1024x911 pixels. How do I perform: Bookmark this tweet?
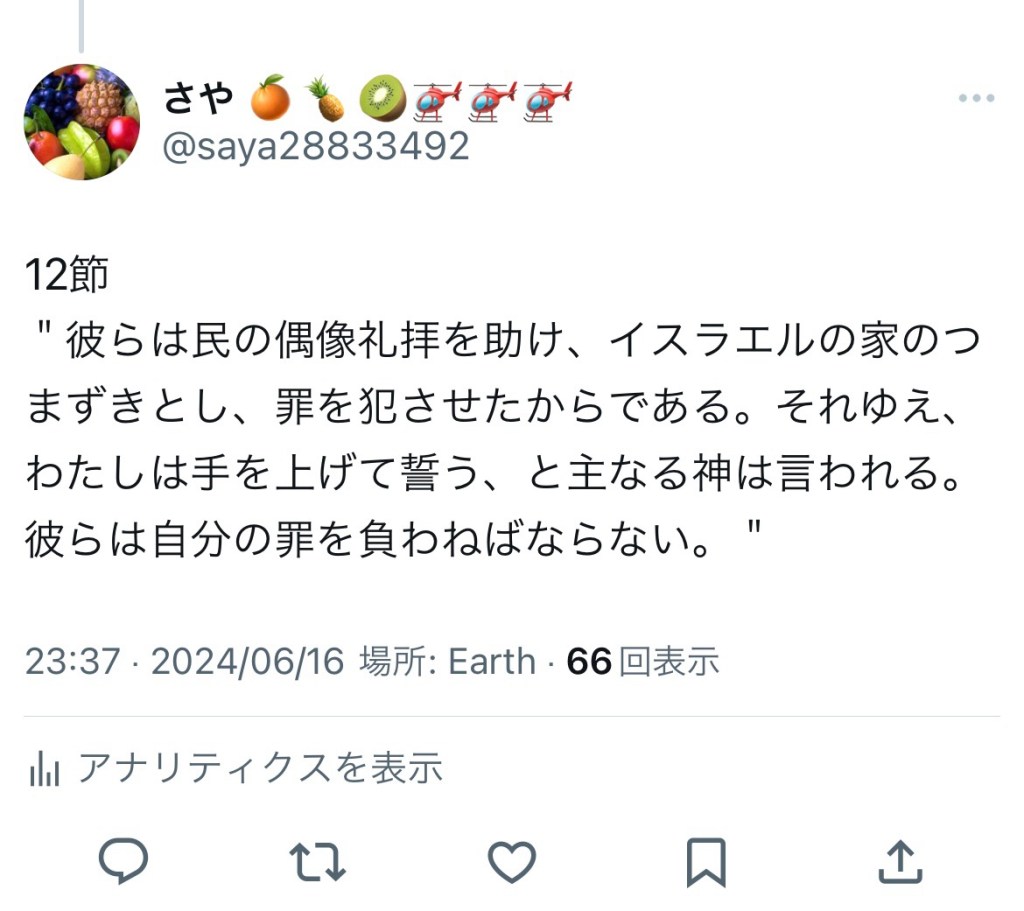point(706,862)
